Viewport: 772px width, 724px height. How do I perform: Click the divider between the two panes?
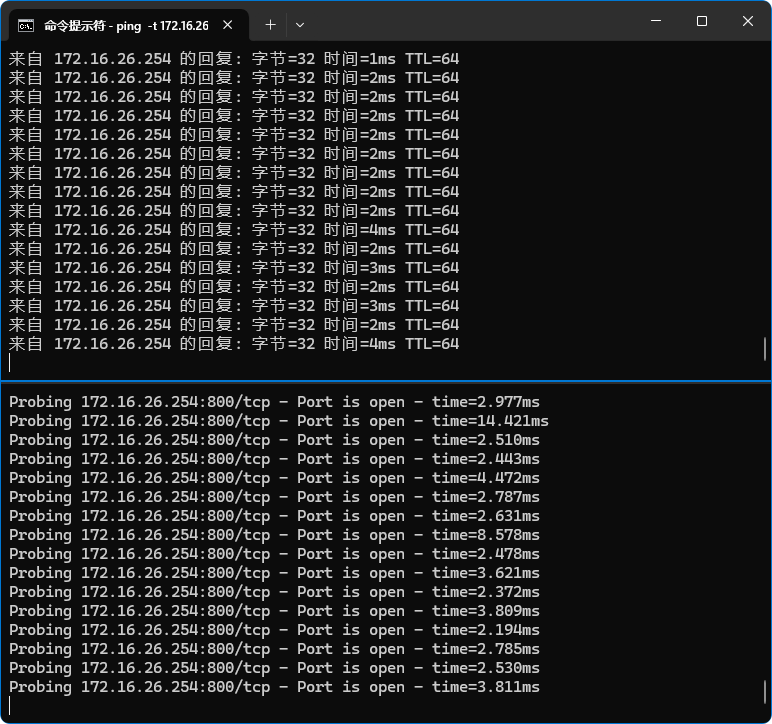(x=386, y=381)
